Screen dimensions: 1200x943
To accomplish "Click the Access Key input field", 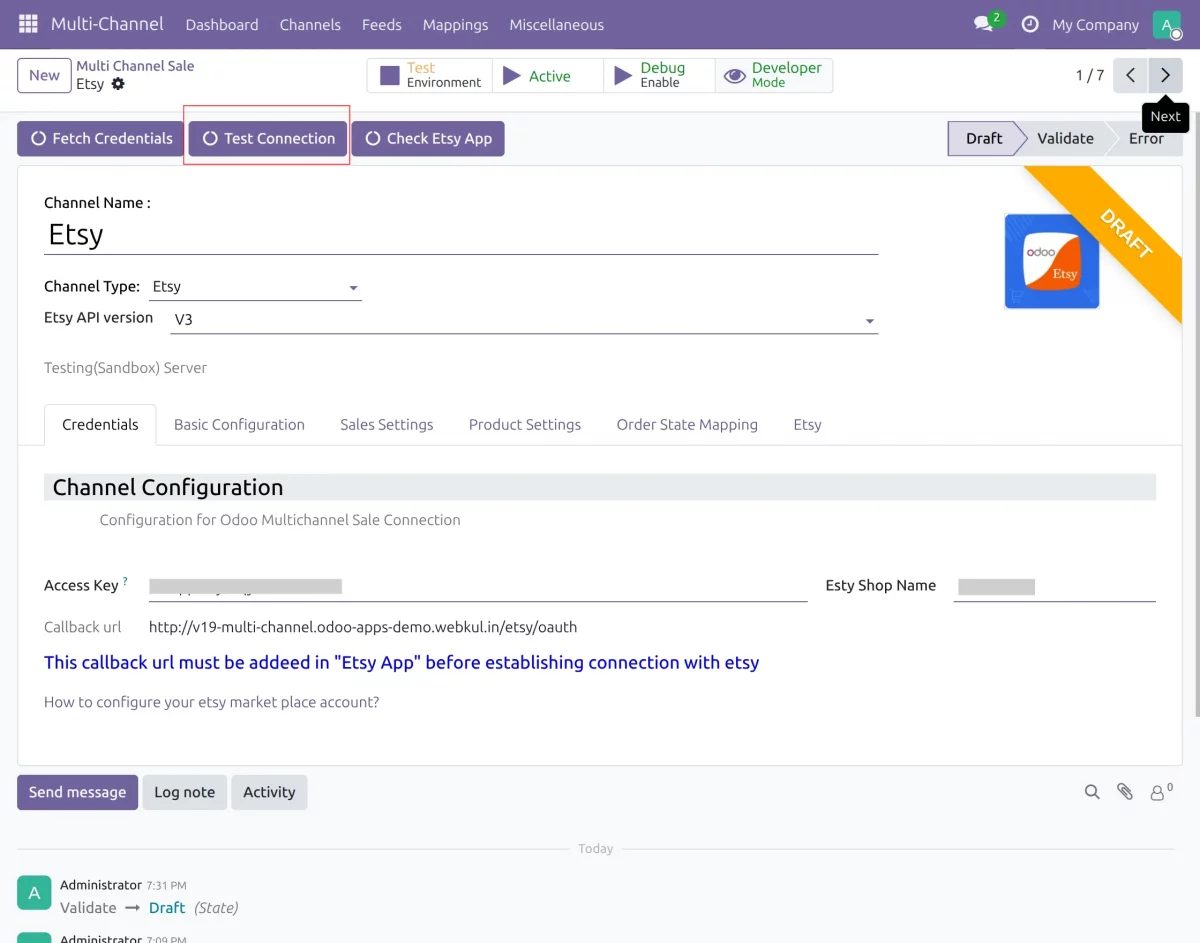I will [x=477, y=587].
